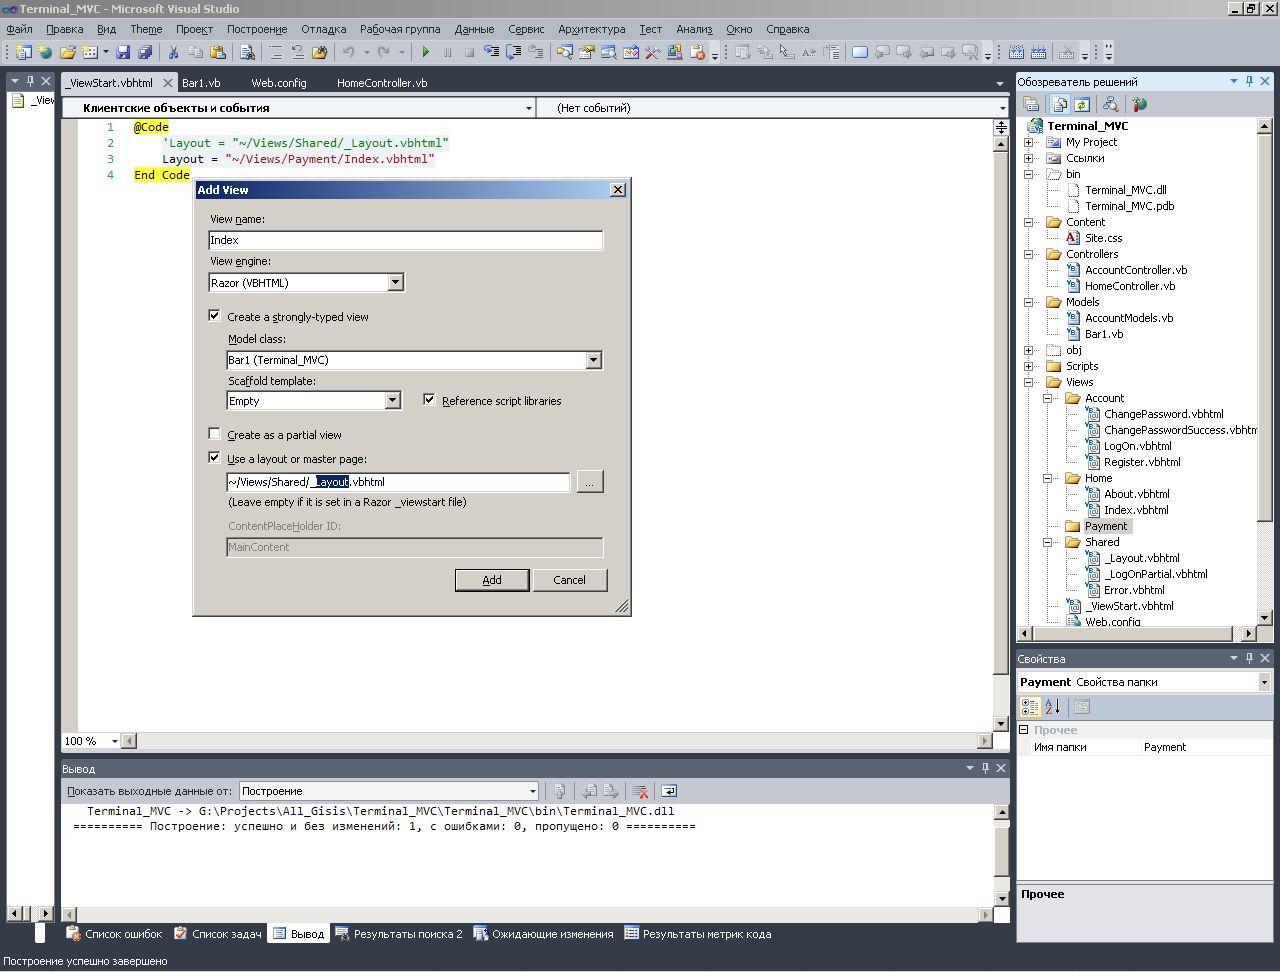Click Solution Explorer Properties icon
This screenshot has height=972, width=1280.
pyautogui.click(x=1031, y=104)
